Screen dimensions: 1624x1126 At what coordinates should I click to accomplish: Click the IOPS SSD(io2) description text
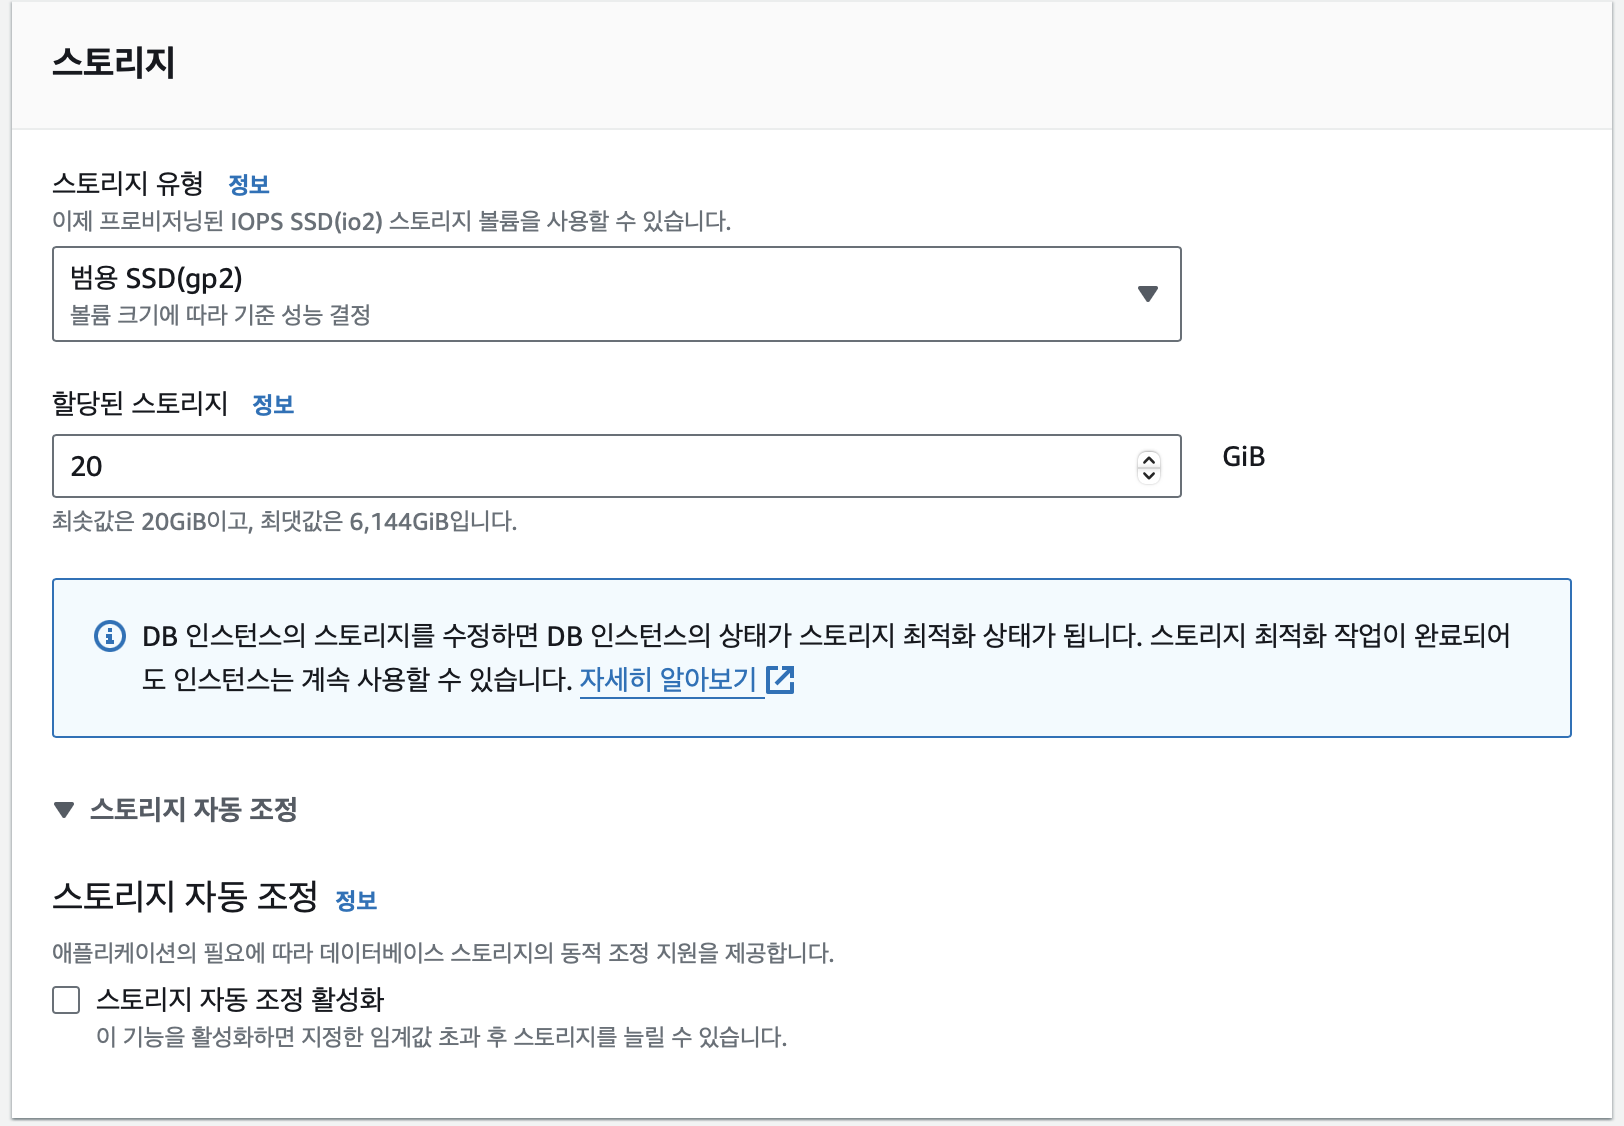pos(392,221)
